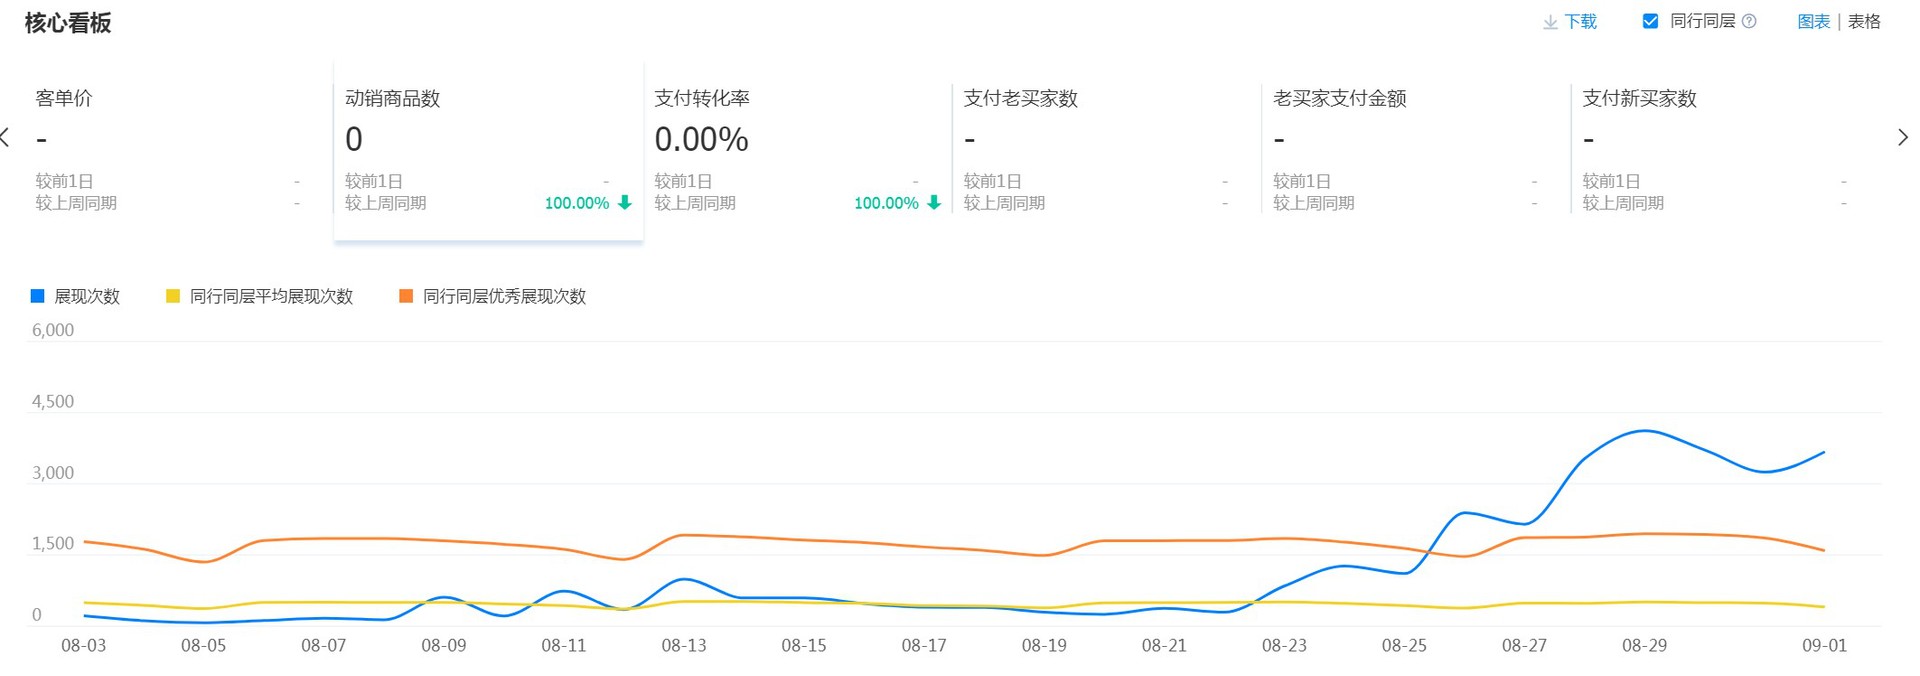1920x676 pixels.
Task: Toggle the 同行同层 checkbox
Action: (x=1651, y=21)
